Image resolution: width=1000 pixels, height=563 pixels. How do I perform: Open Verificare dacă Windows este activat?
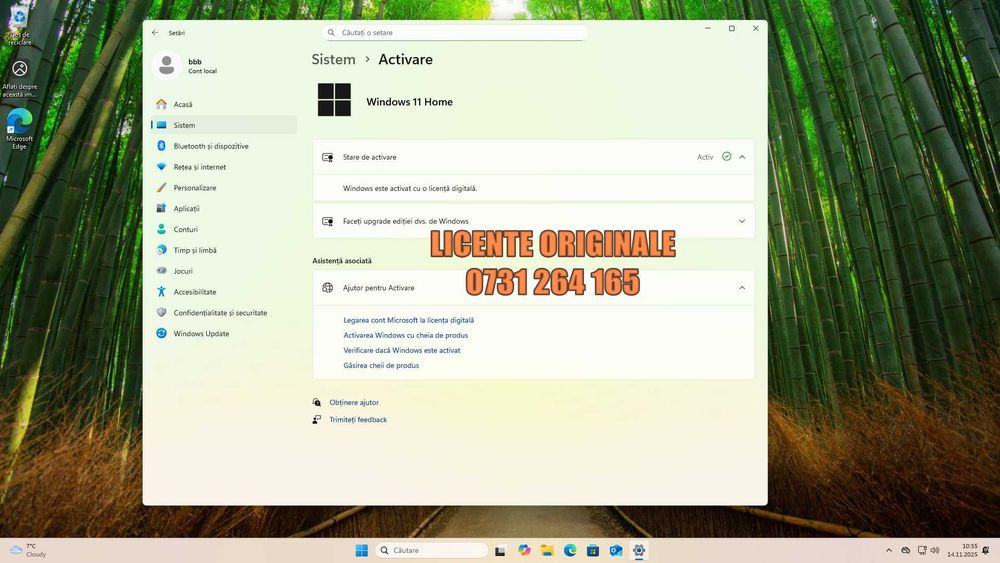[x=402, y=350]
